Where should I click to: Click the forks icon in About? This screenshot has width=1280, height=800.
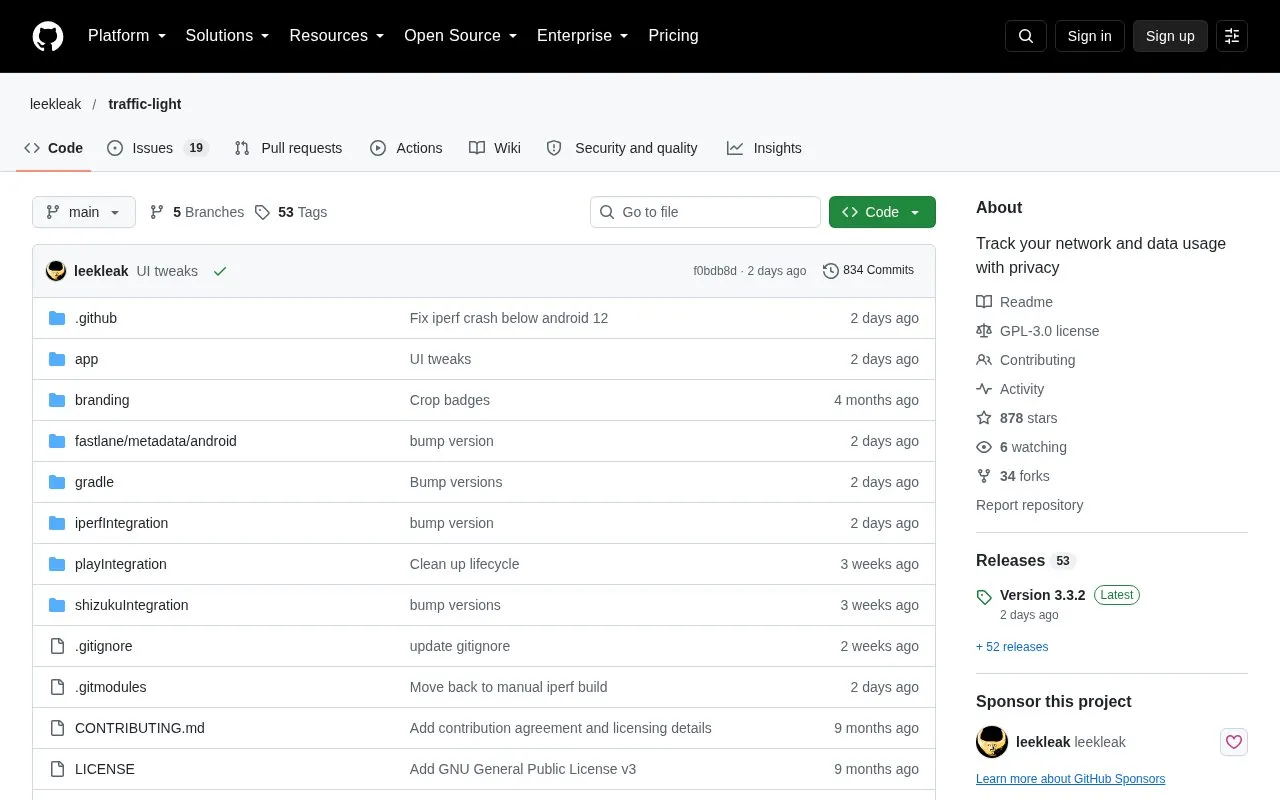coord(984,476)
